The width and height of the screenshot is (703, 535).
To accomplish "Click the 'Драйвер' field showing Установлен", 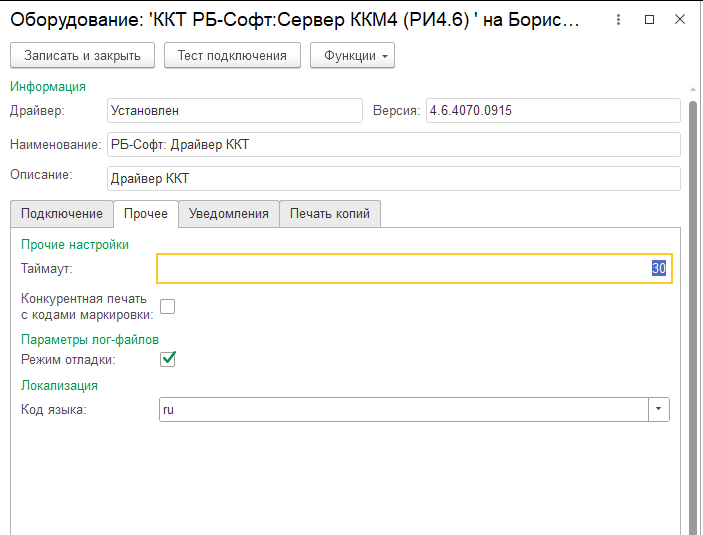I will click(235, 111).
